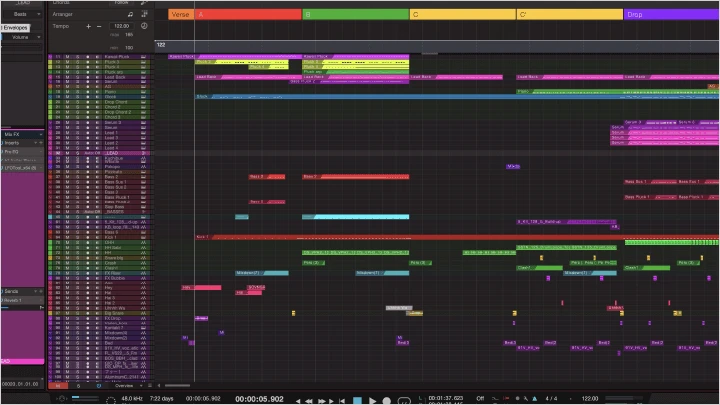Select the Reverb 1 send
720x405 pixels.
(x=22, y=300)
